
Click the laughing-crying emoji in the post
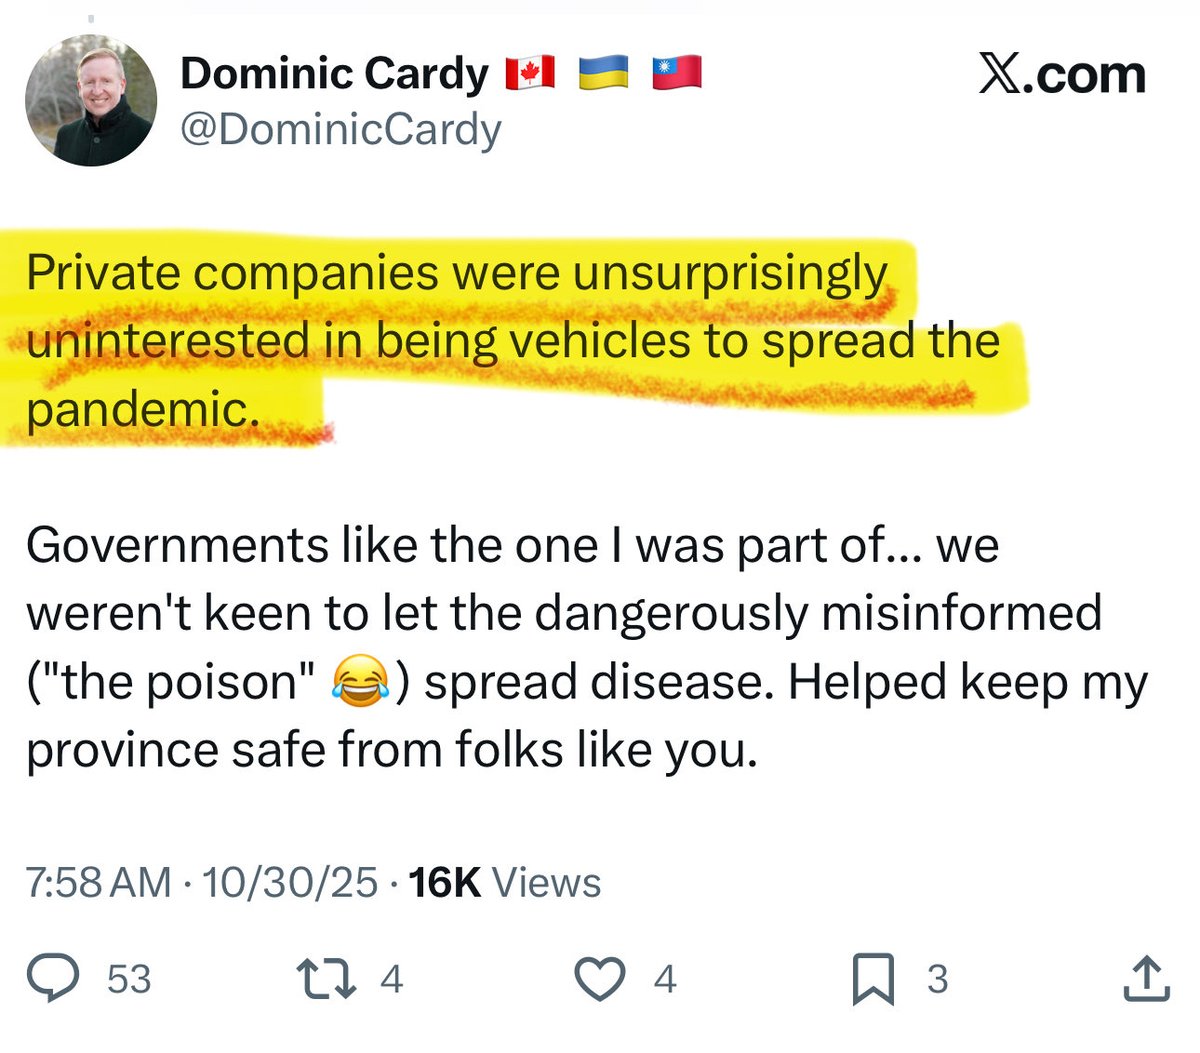click(358, 684)
